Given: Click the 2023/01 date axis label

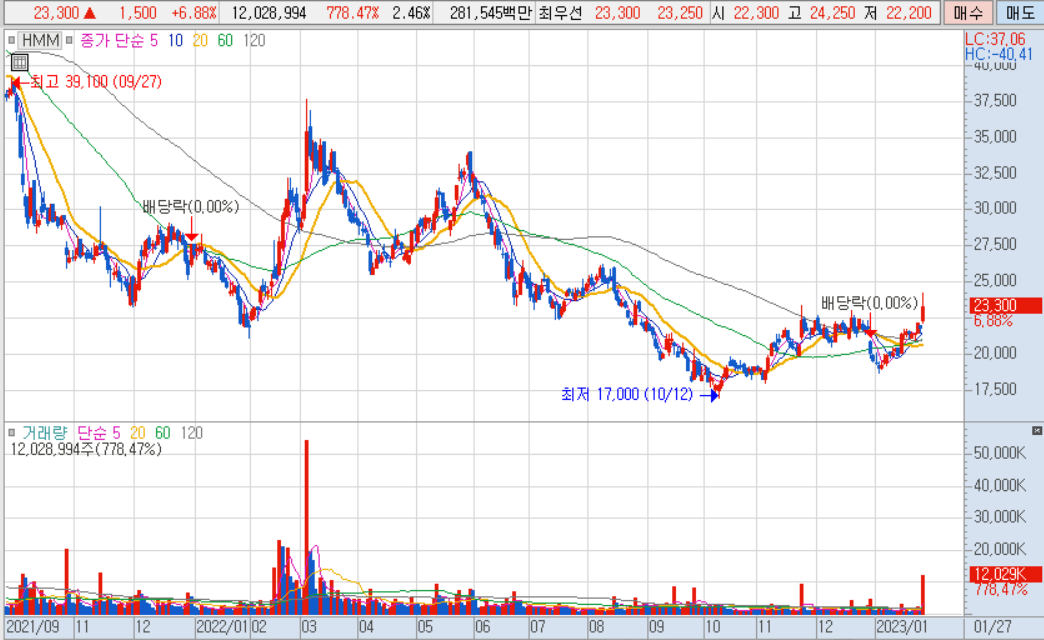Looking at the screenshot, I should [902, 627].
